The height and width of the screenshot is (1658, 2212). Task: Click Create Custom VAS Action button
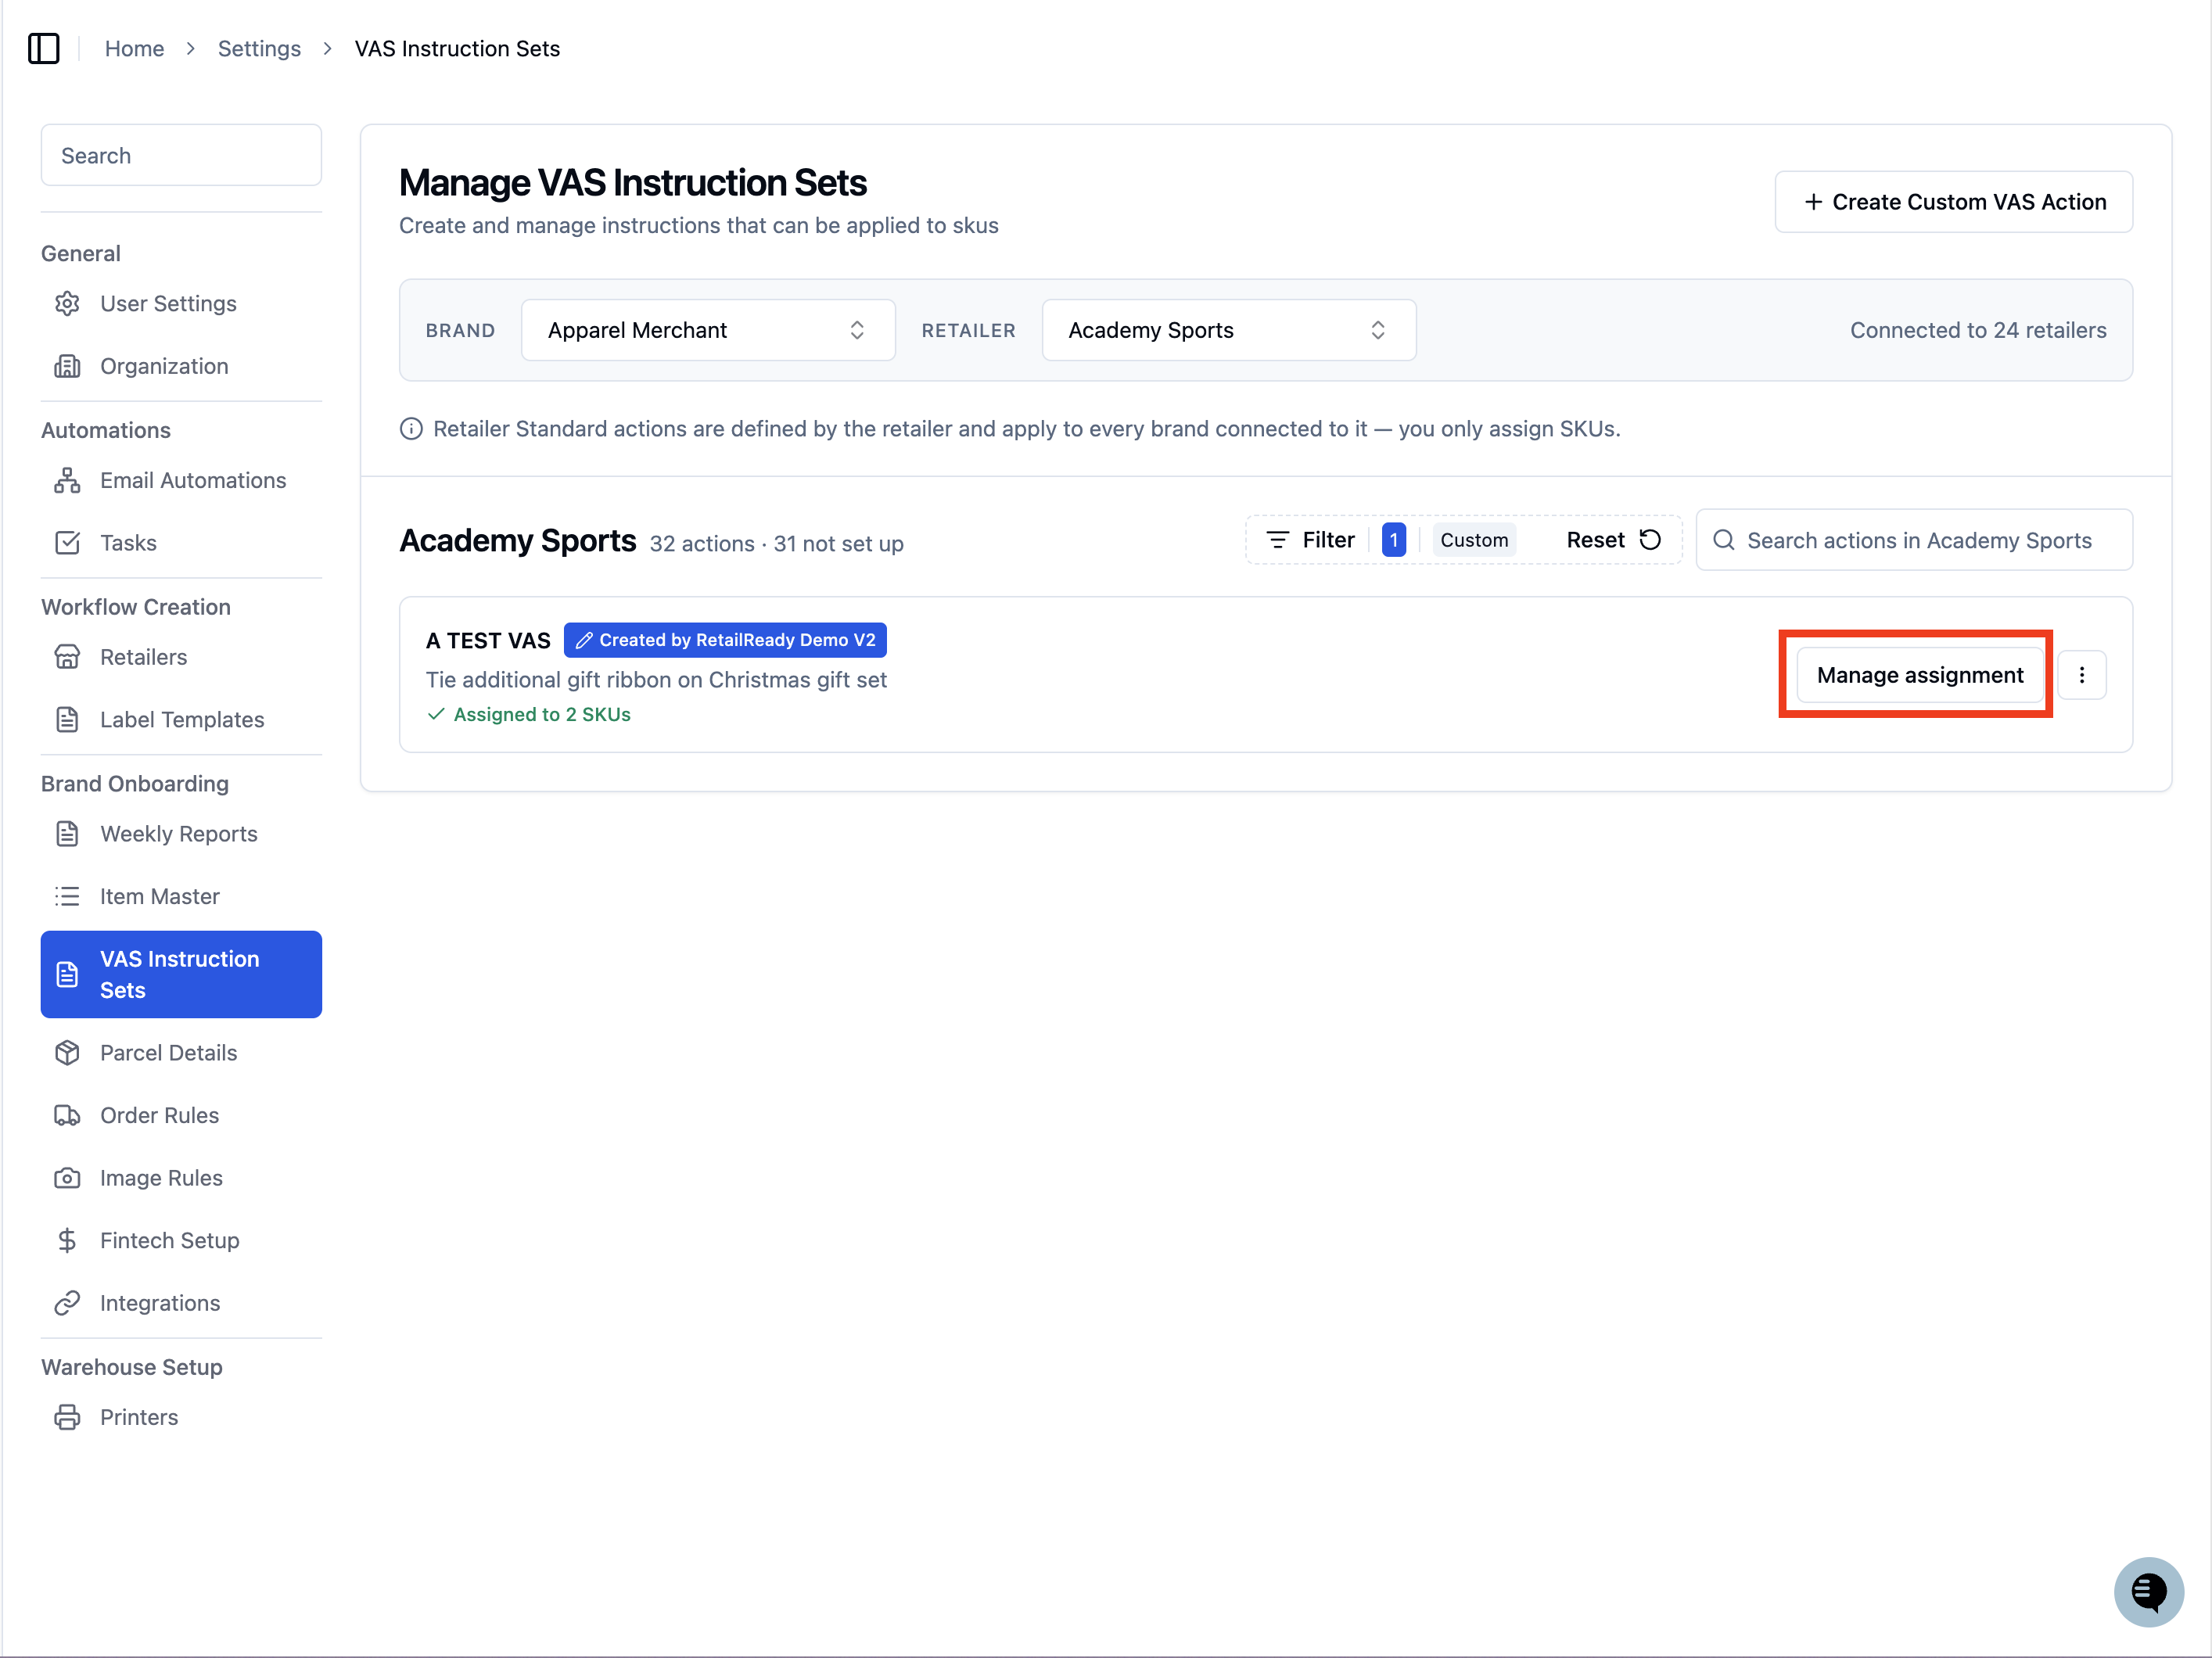1954,202
